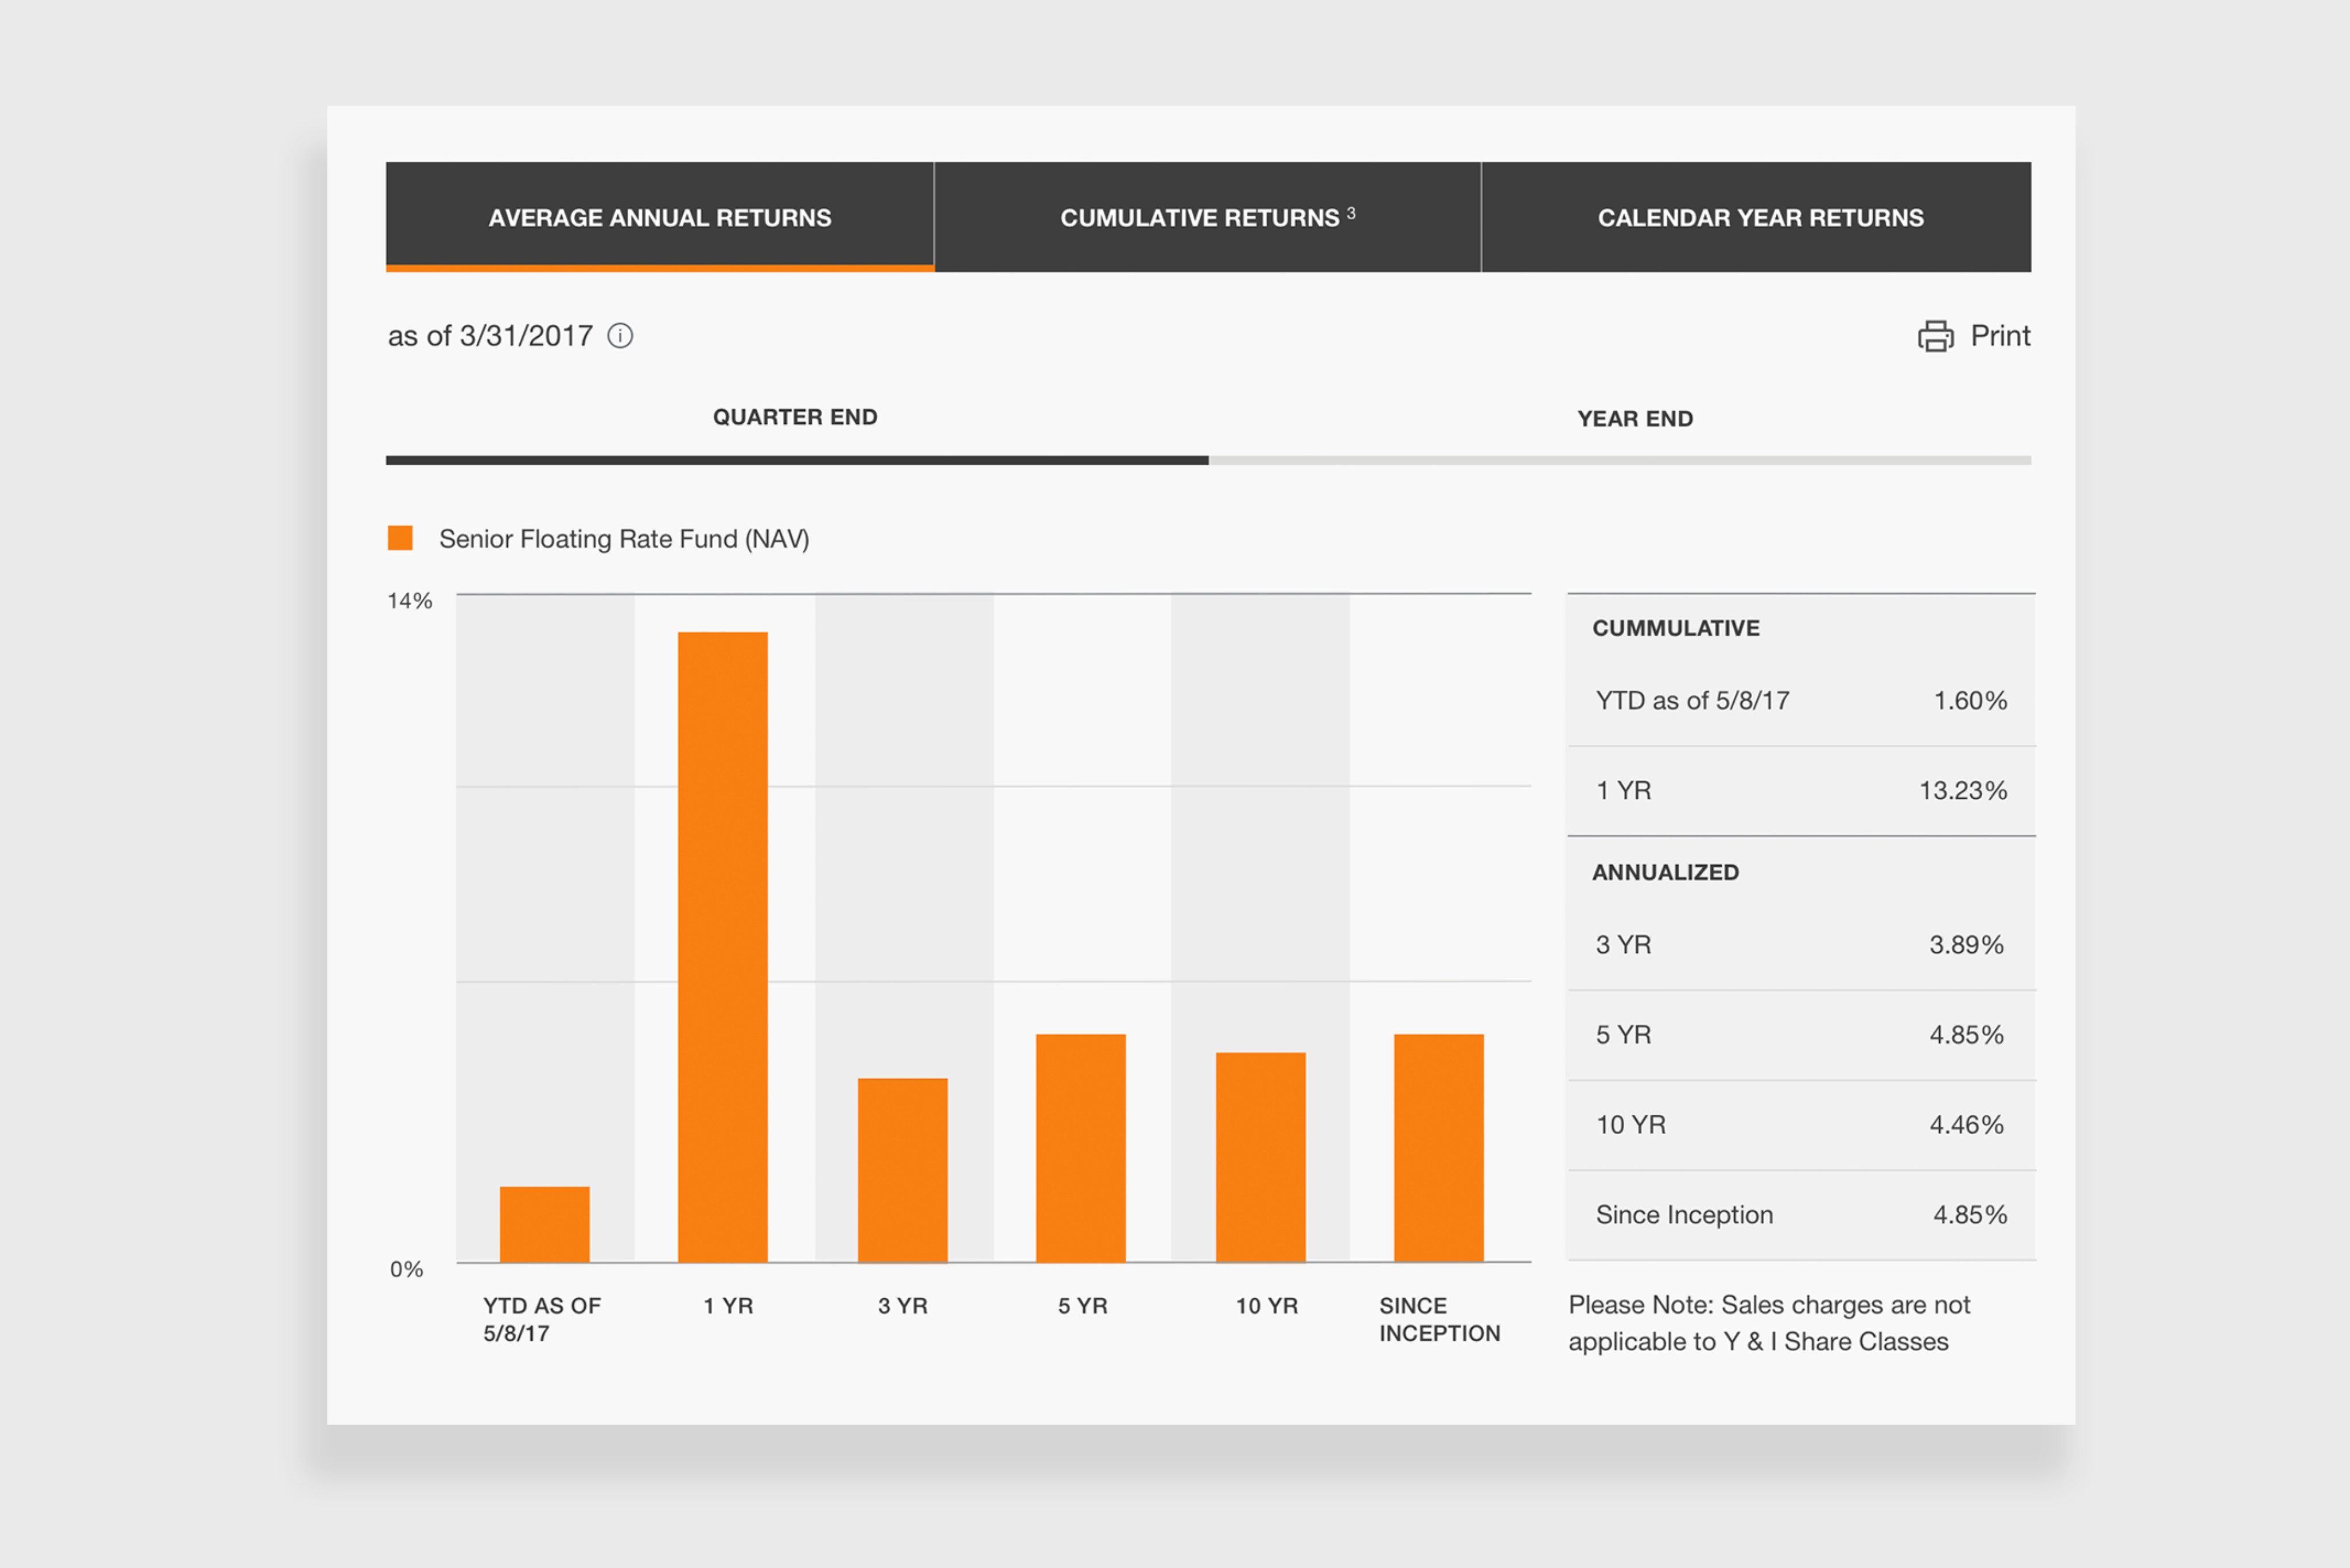Image resolution: width=2350 pixels, height=1568 pixels.
Task: Switch to the Quarter End view
Action: 795,417
